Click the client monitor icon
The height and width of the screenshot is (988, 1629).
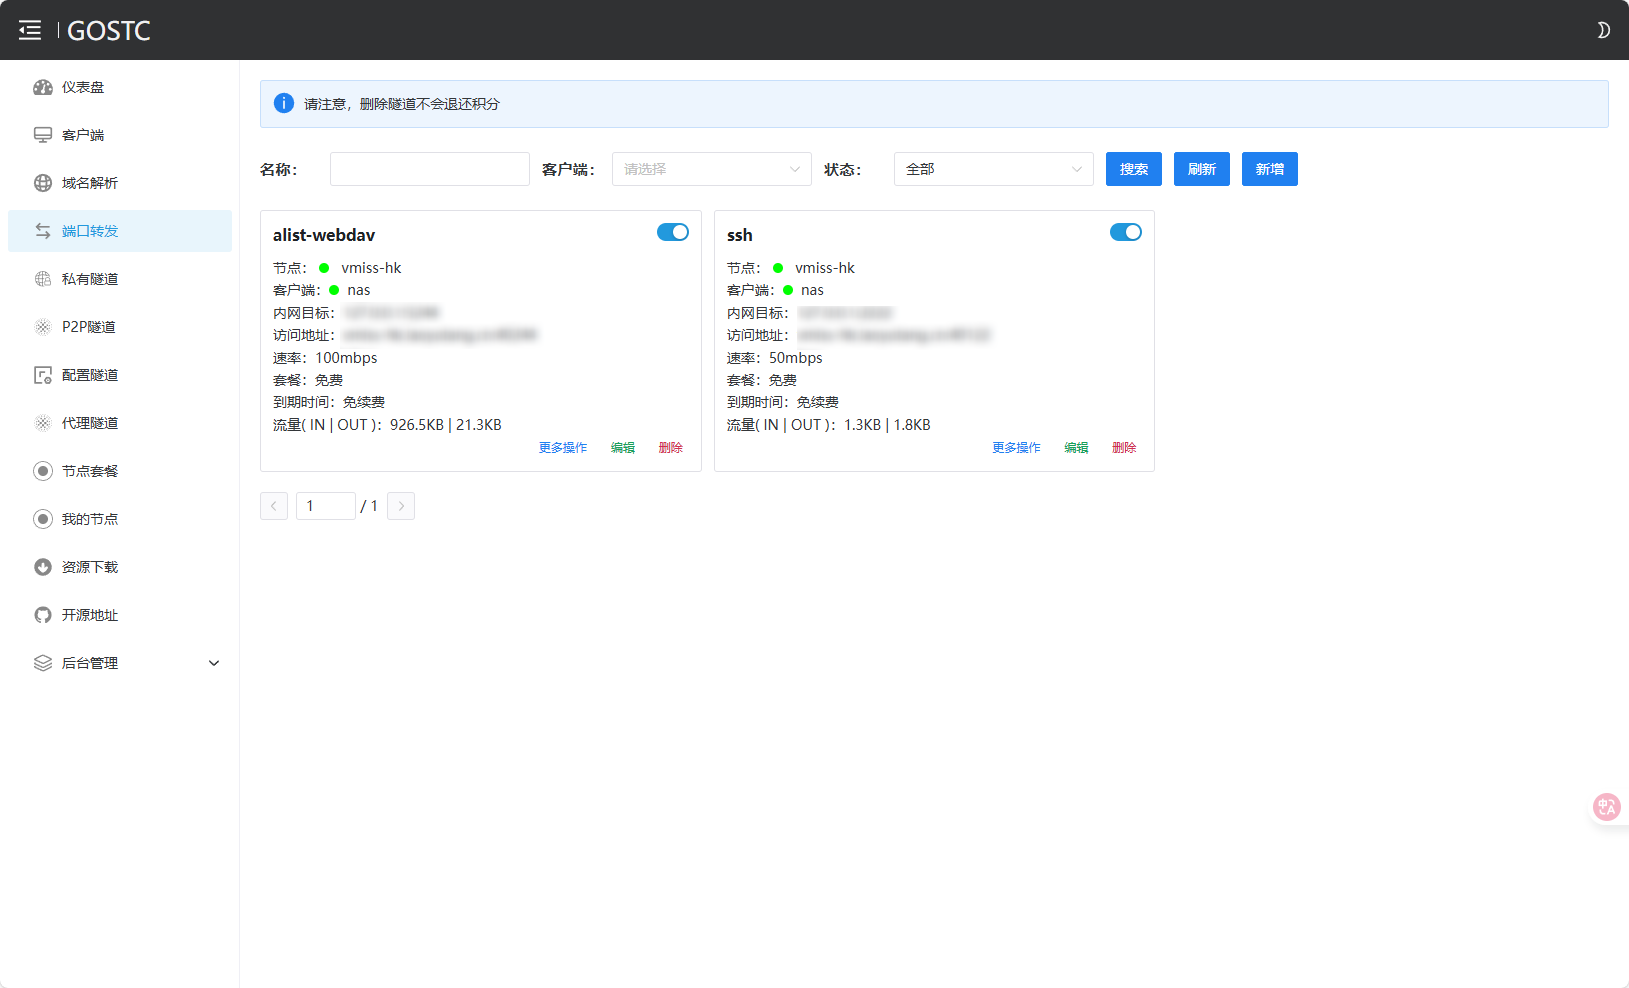43,135
